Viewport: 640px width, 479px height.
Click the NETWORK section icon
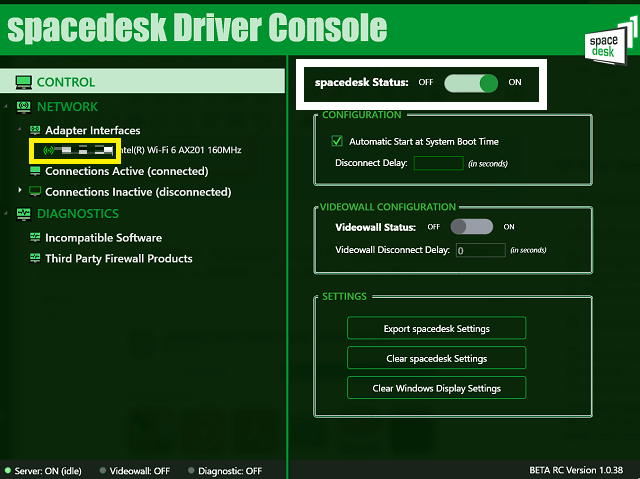[x=24, y=107]
